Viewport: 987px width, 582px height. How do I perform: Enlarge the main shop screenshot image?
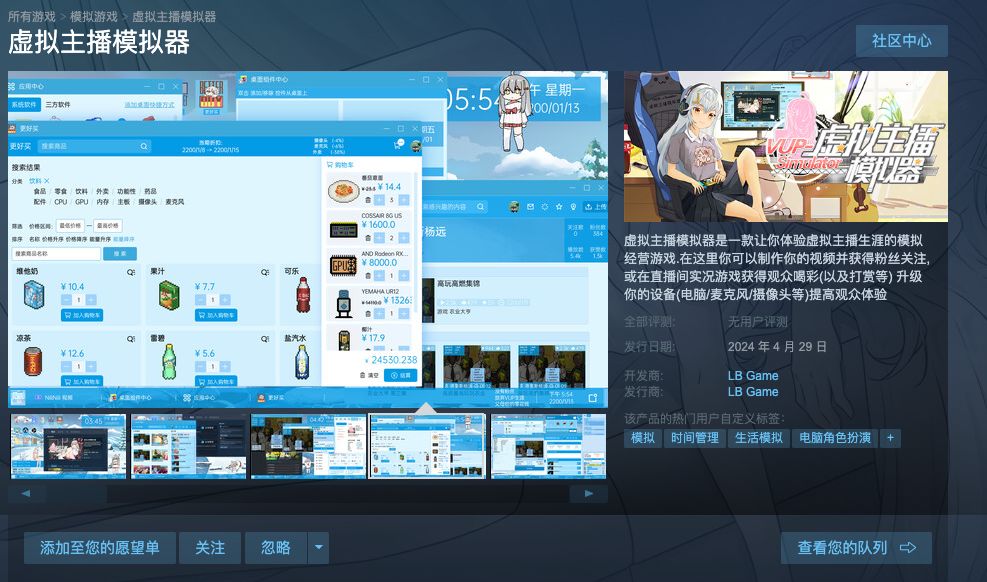(308, 239)
